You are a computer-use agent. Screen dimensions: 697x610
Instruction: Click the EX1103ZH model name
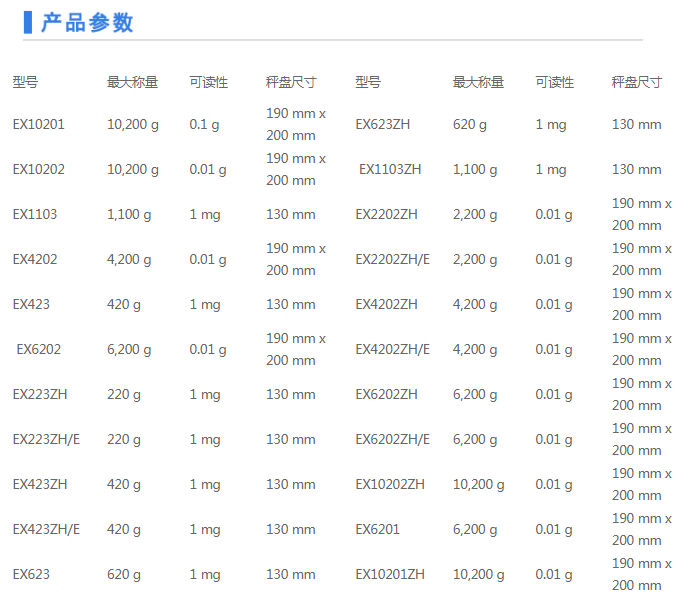coord(390,170)
